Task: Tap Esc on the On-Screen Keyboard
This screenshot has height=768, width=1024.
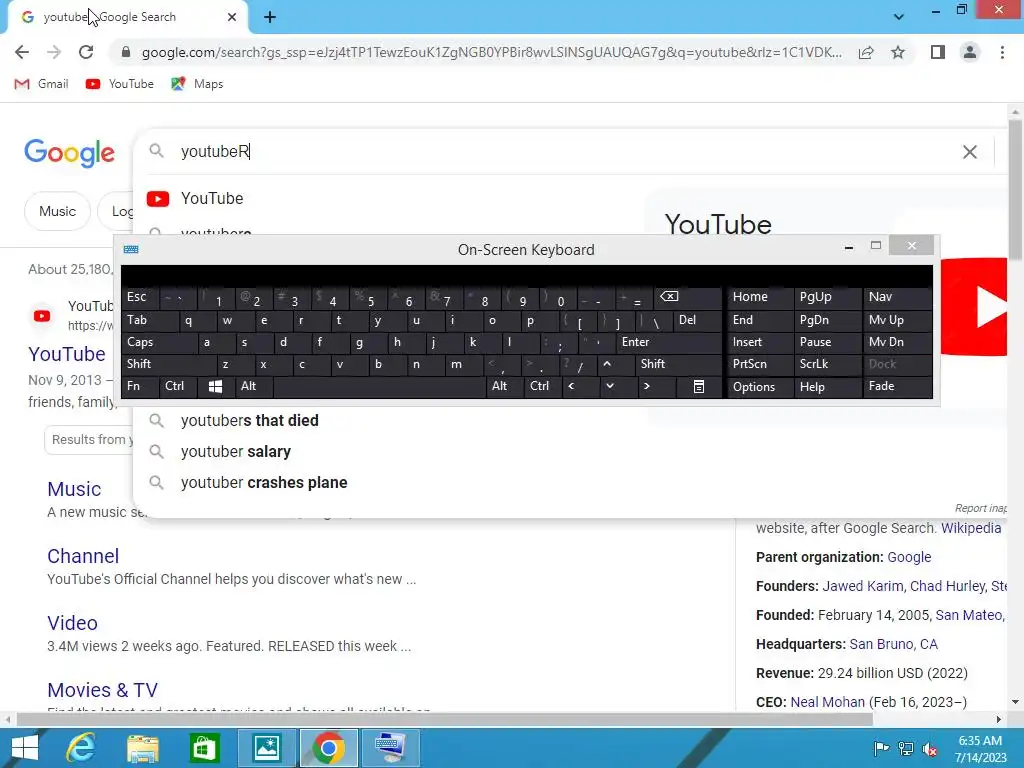Action: (x=139, y=298)
